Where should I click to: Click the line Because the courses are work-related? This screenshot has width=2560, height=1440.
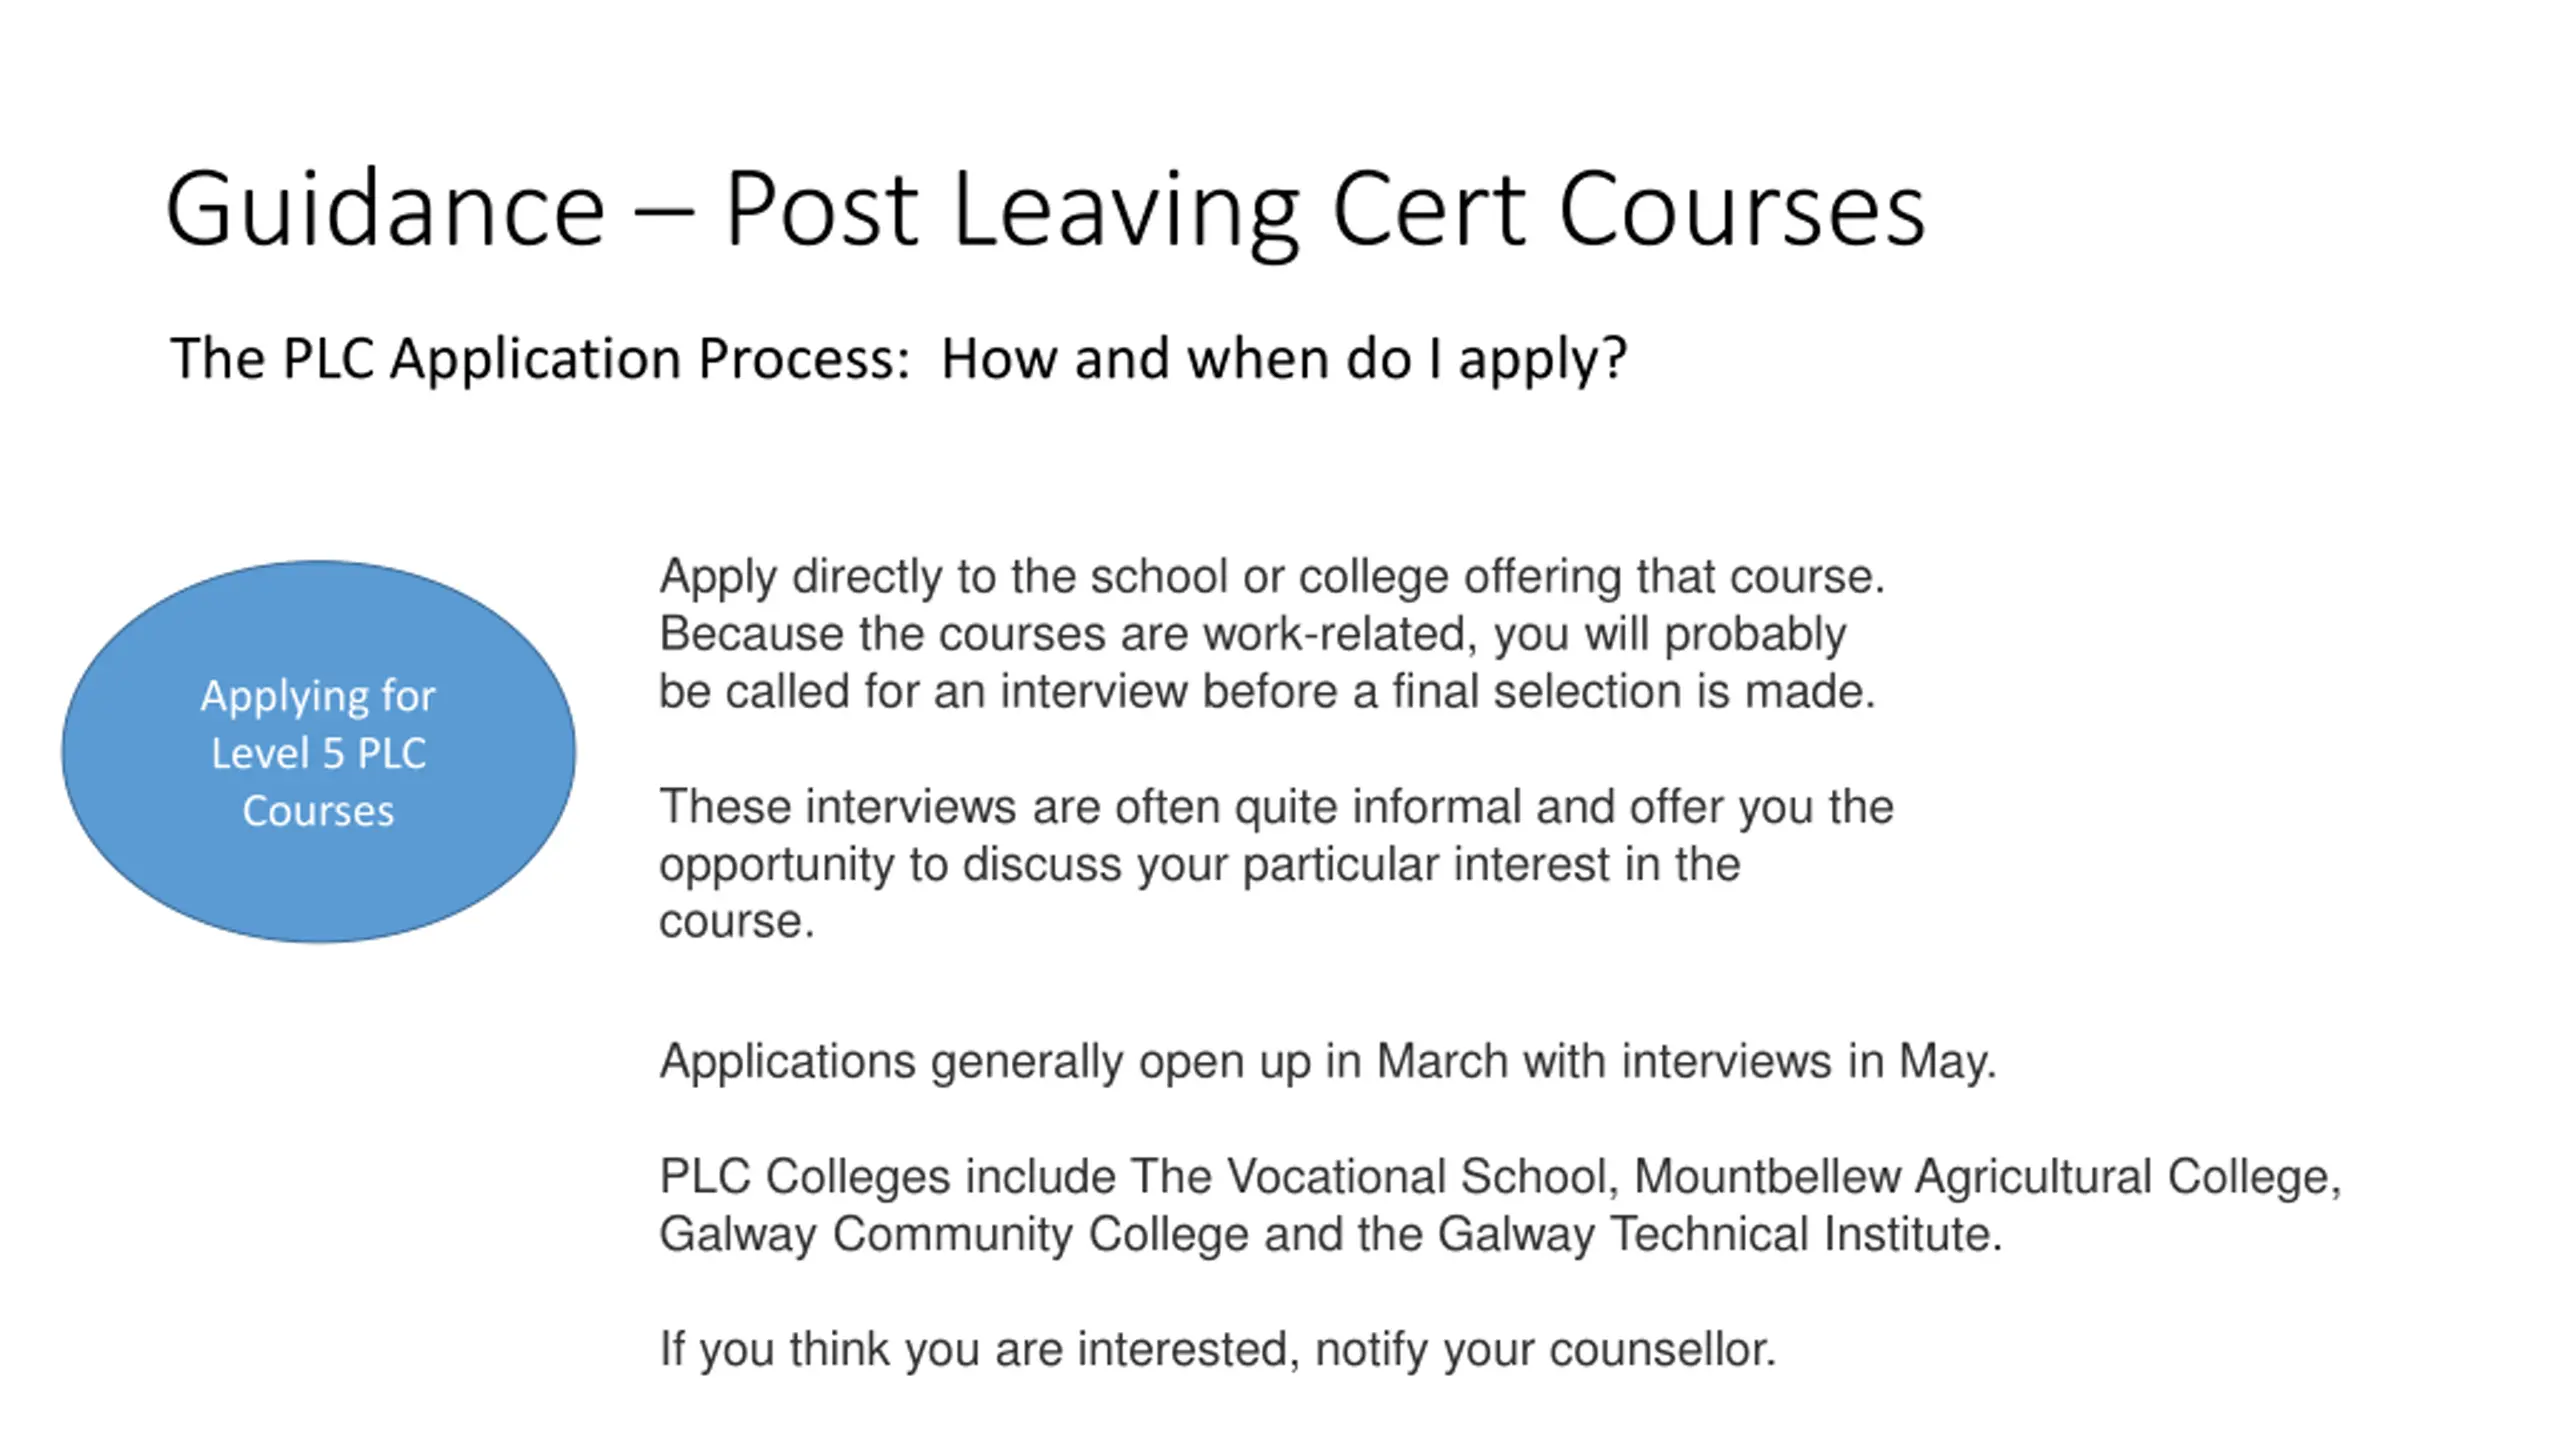pos(1253,635)
